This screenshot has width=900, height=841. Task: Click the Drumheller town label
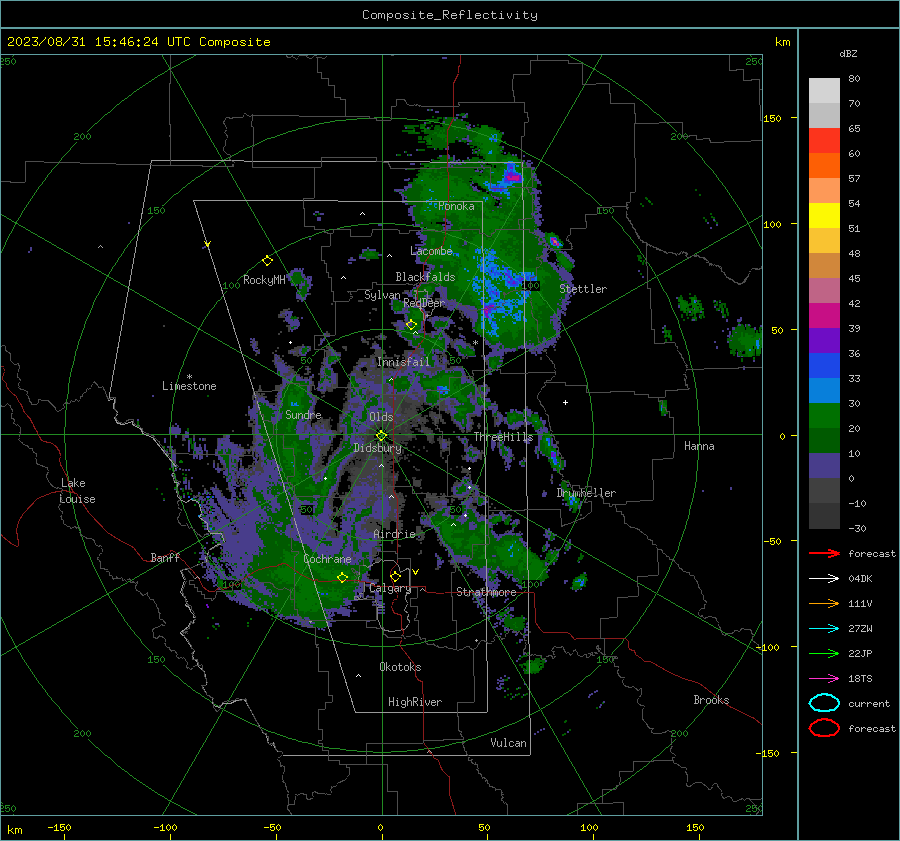[x=586, y=493]
